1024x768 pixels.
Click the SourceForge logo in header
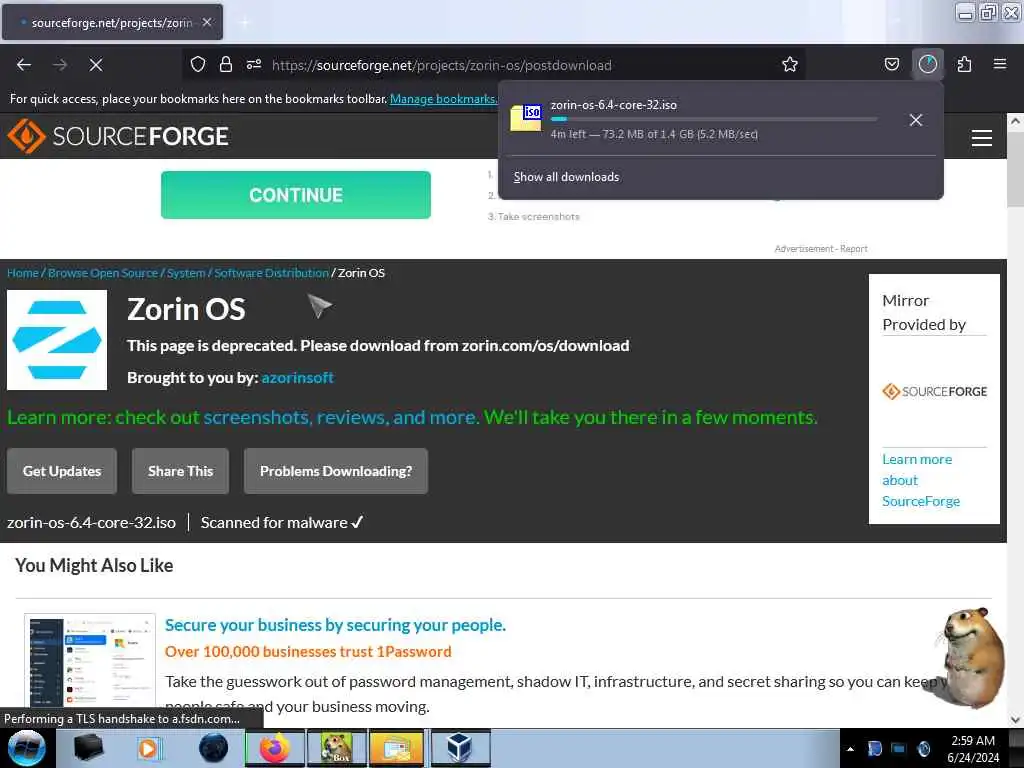[118, 136]
